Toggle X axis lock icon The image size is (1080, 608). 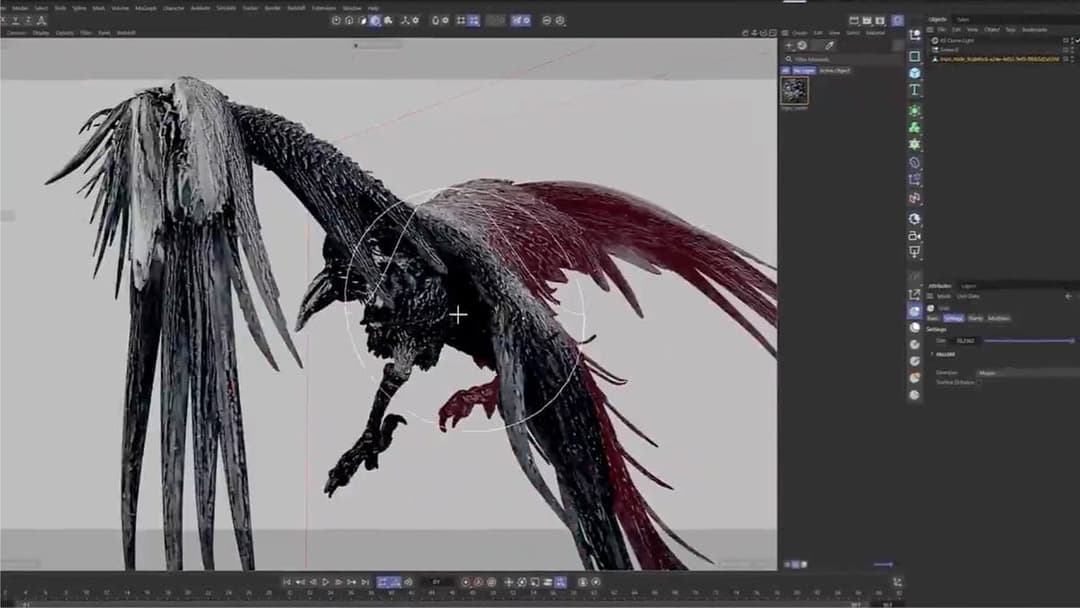(3, 21)
